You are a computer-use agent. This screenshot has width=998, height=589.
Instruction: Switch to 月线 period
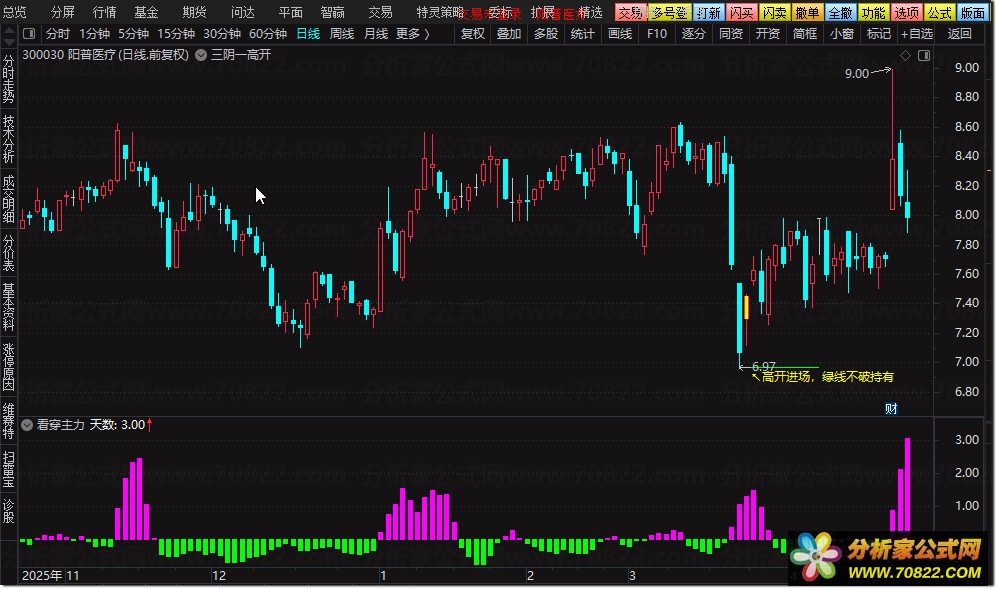pyautogui.click(x=376, y=33)
